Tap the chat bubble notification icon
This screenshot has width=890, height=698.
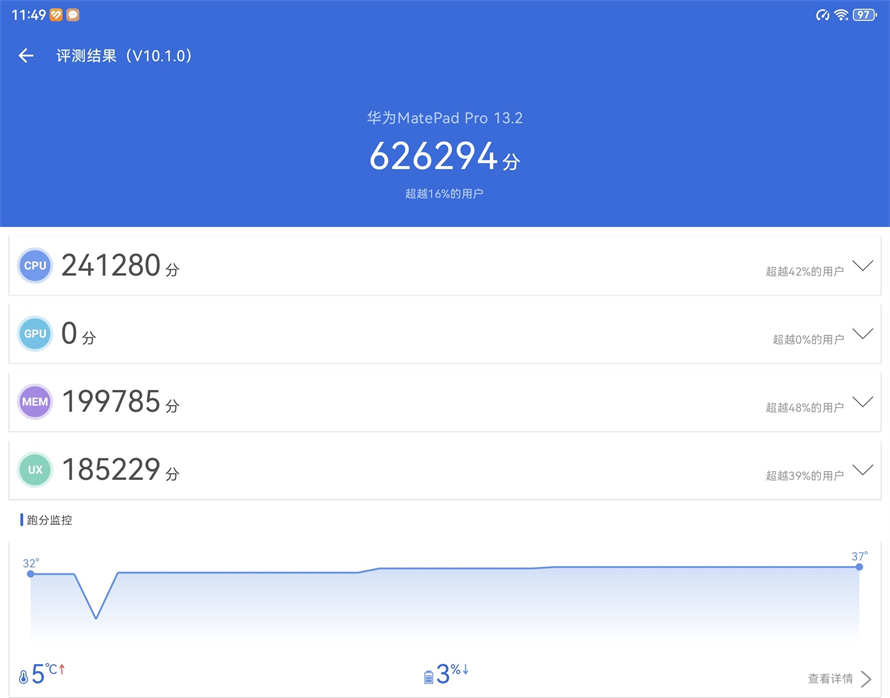click(73, 15)
